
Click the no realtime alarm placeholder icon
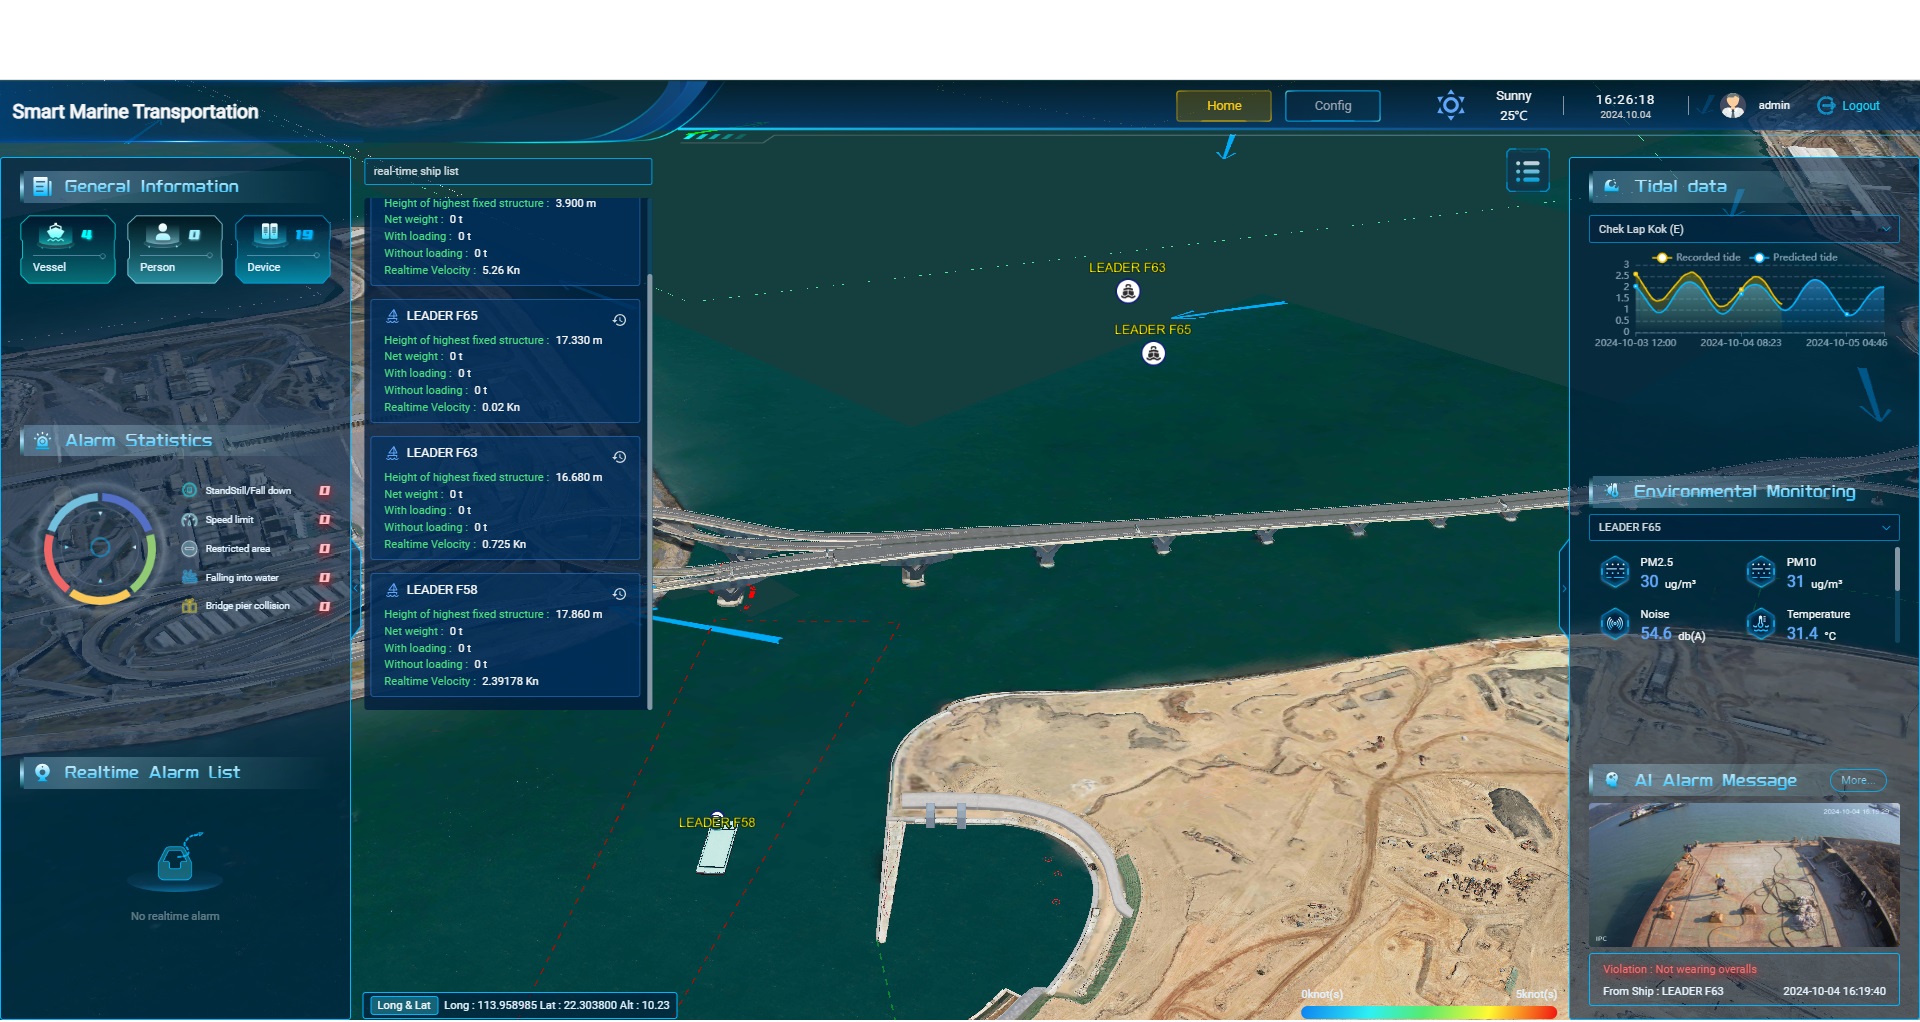(176, 860)
